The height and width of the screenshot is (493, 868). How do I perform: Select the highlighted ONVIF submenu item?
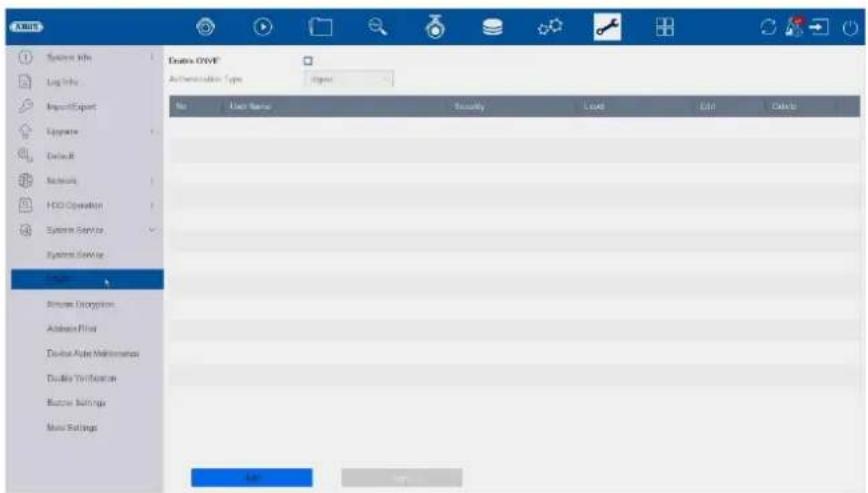(87, 279)
